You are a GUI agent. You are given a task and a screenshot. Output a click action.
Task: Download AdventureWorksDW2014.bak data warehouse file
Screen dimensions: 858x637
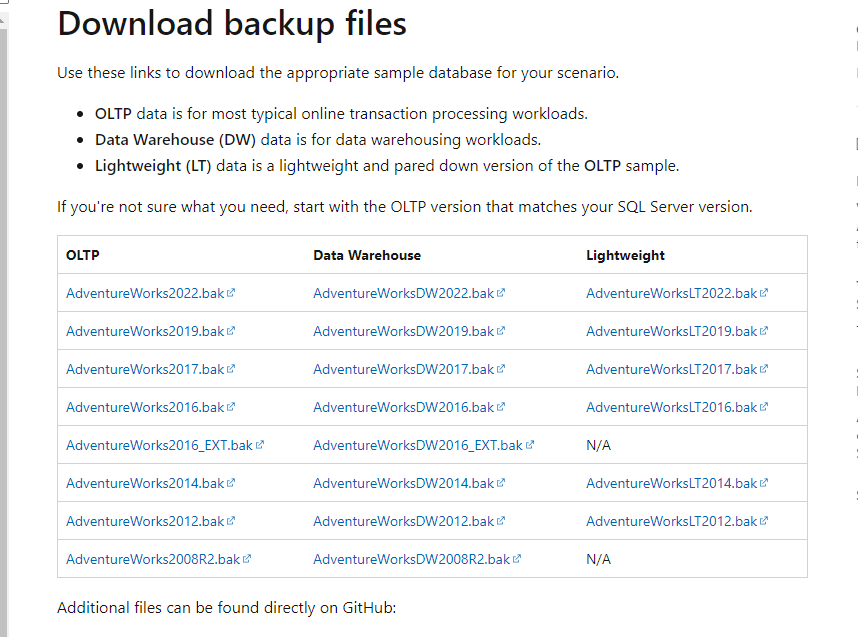(403, 483)
